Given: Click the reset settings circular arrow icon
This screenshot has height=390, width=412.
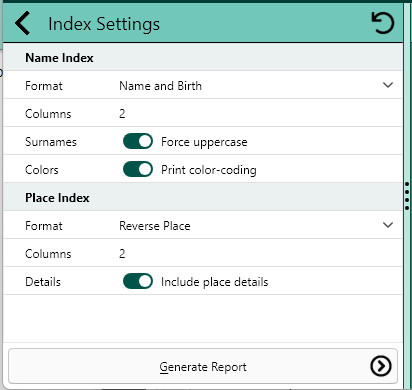Looking at the screenshot, I should (x=383, y=23).
